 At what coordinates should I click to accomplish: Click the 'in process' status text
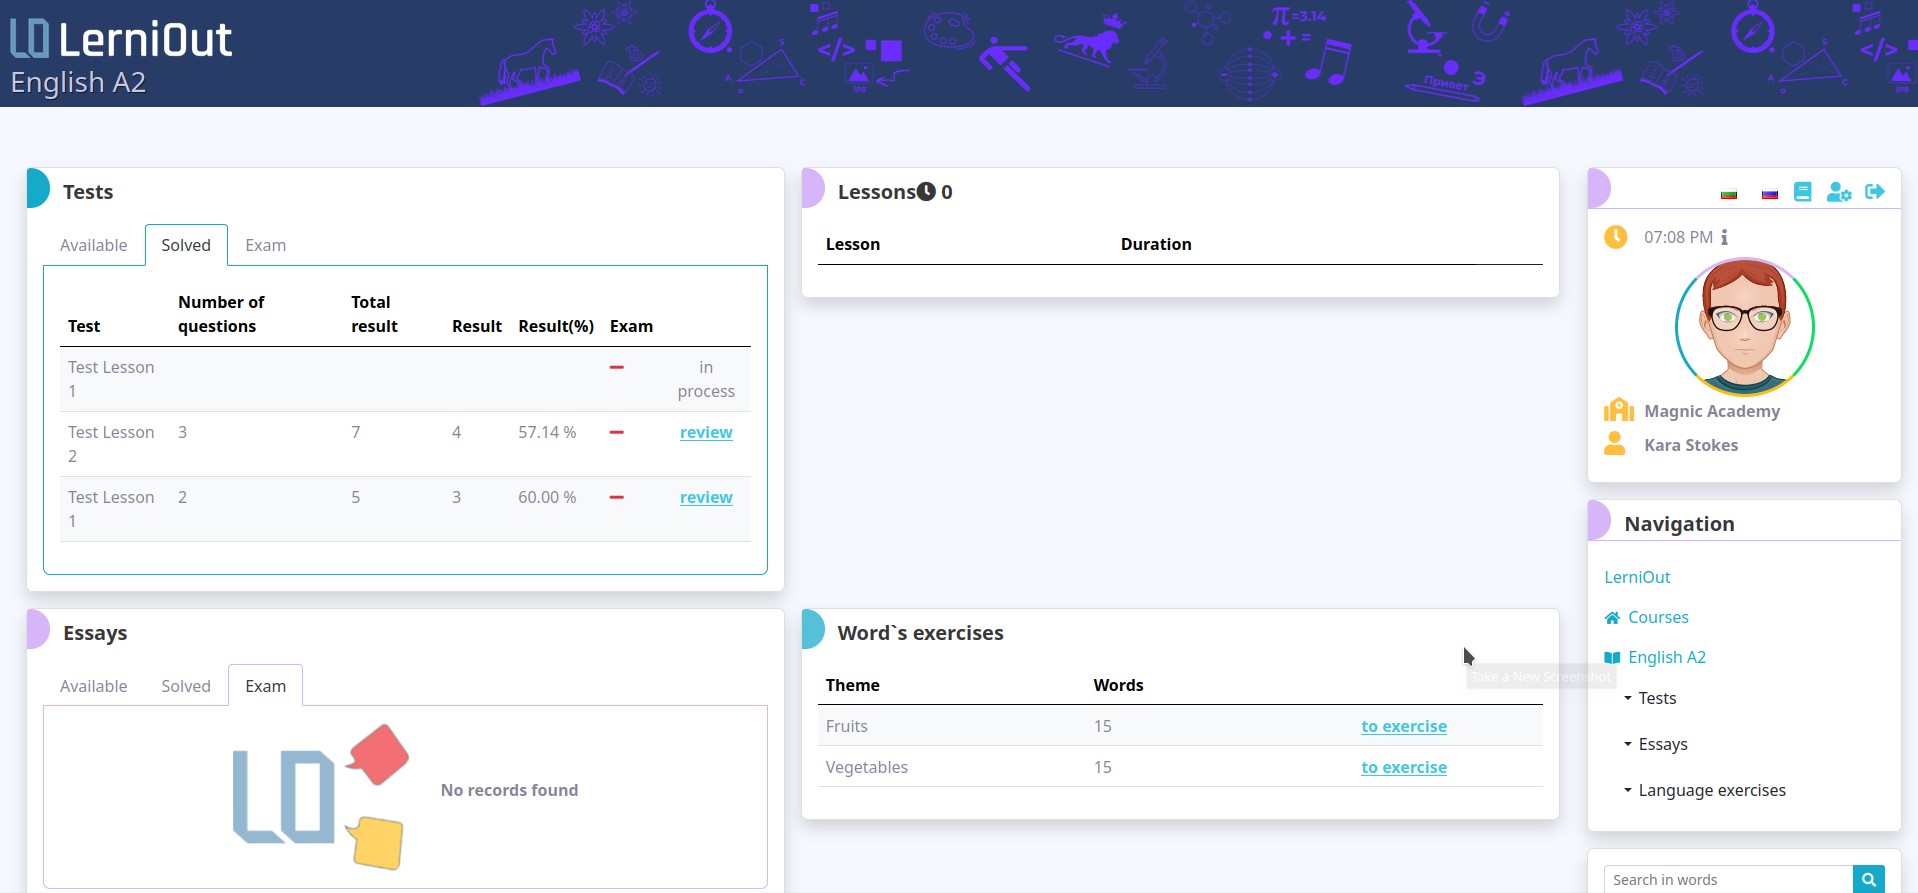pos(706,379)
